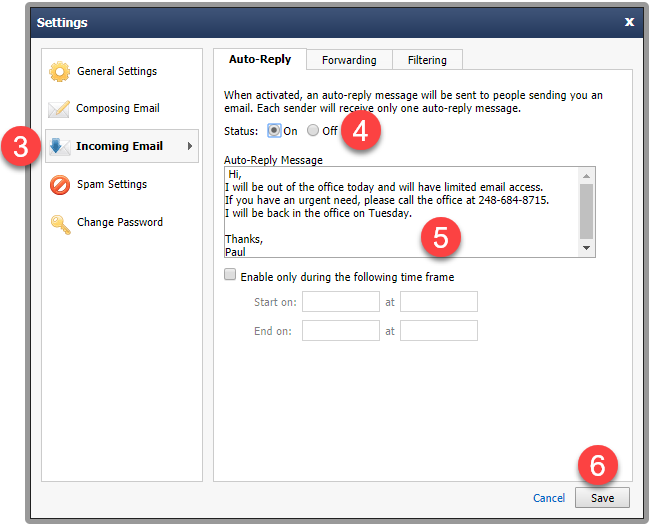Click the Change Password key icon
The image size is (652, 527).
coord(60,224)
